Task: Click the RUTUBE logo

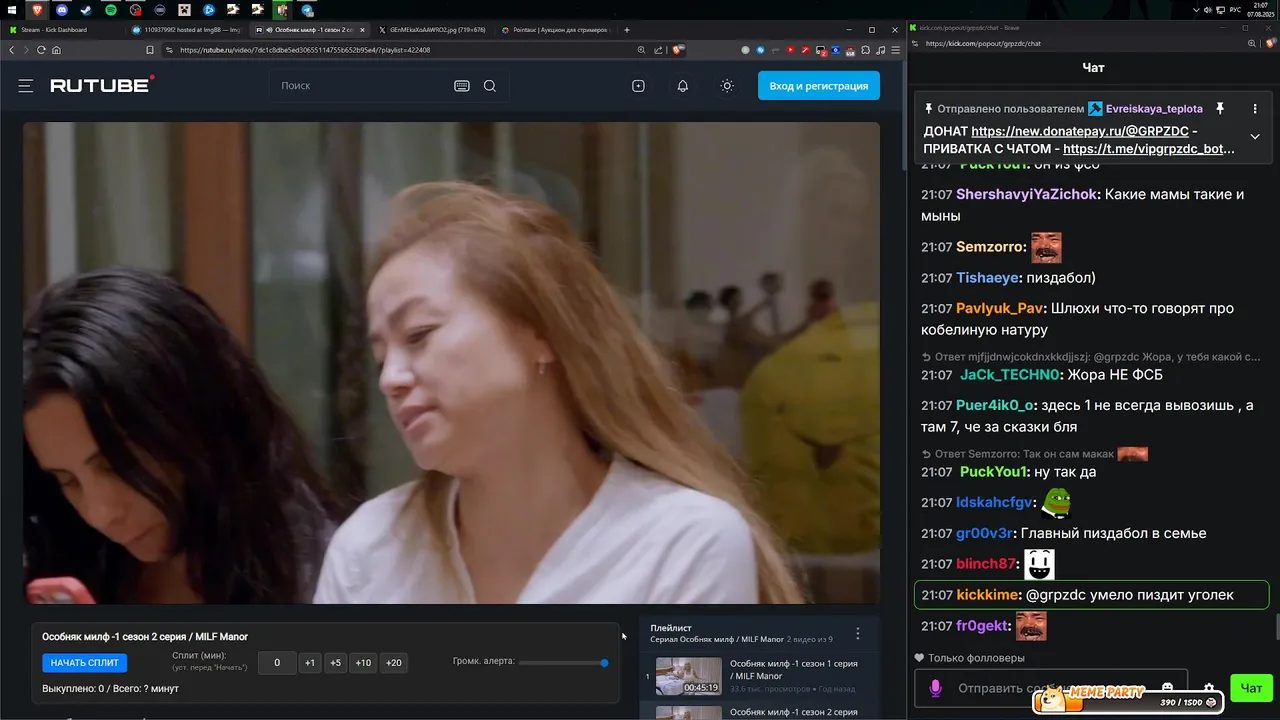Action: click(x=102, y=85)
